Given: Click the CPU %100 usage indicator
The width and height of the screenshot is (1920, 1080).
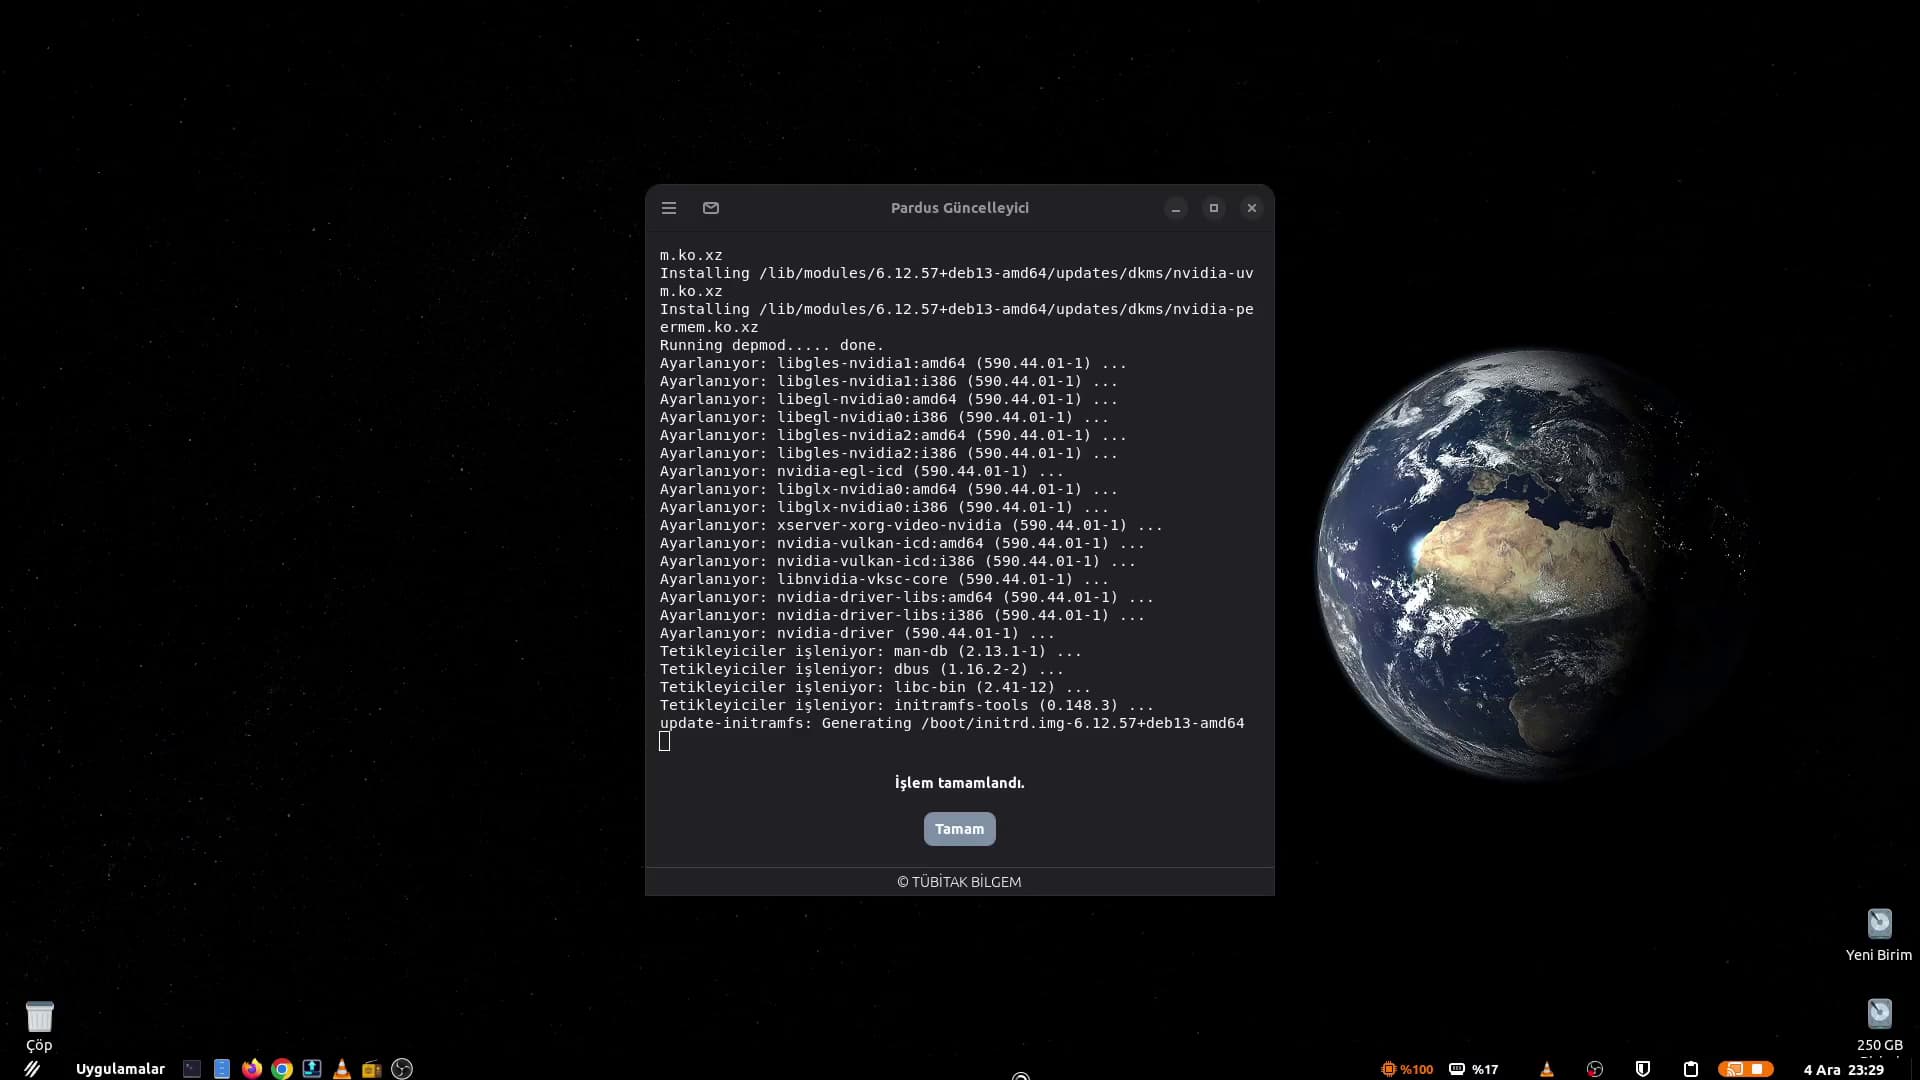Looking at the screenshot, I should click(1407, 1069).
